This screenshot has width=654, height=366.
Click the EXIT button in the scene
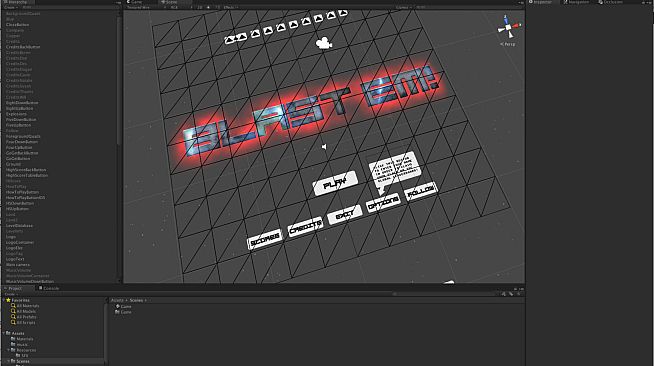point(345,215)
